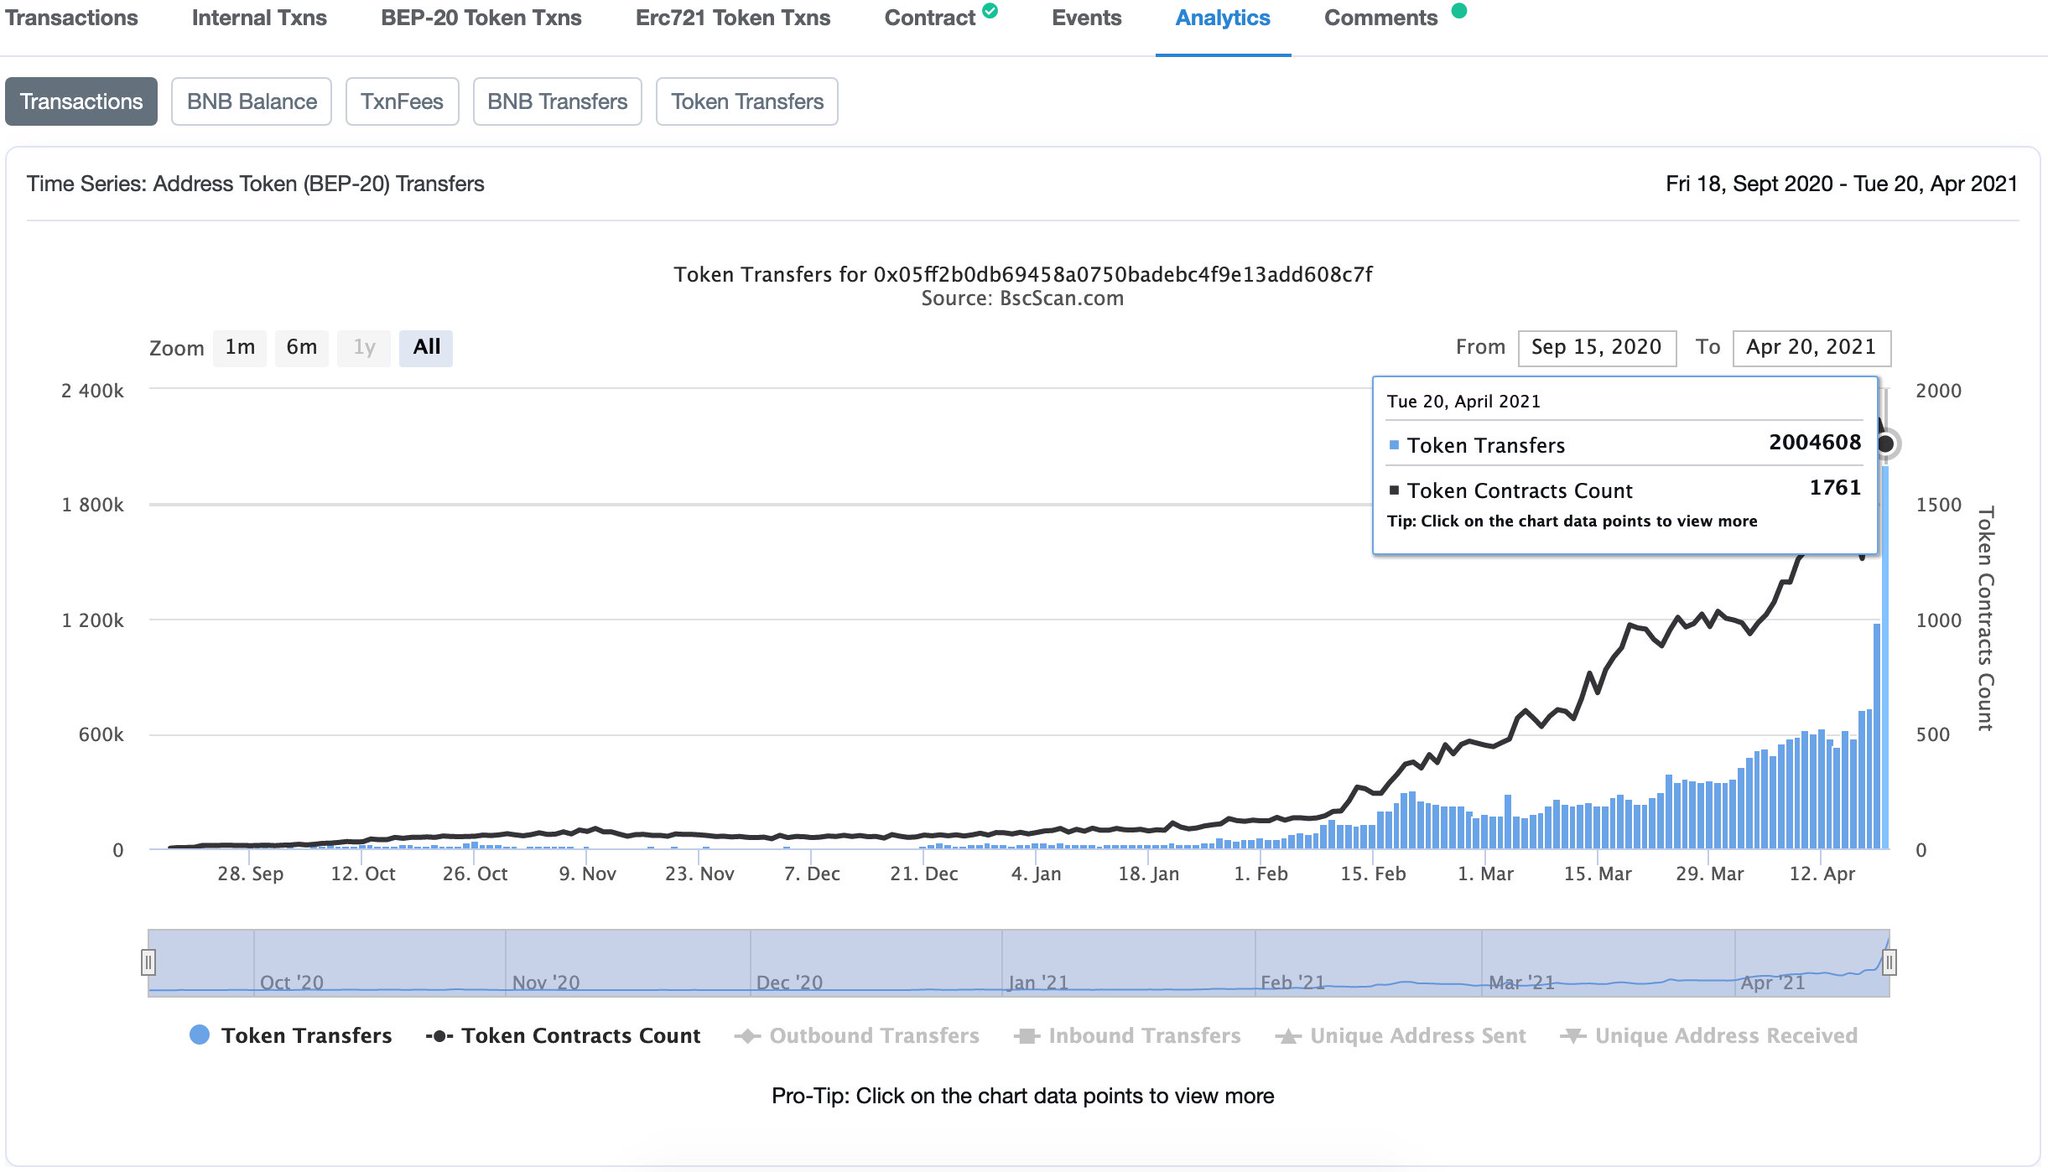
Task: Open the From date field
Action: [1596, 347]
